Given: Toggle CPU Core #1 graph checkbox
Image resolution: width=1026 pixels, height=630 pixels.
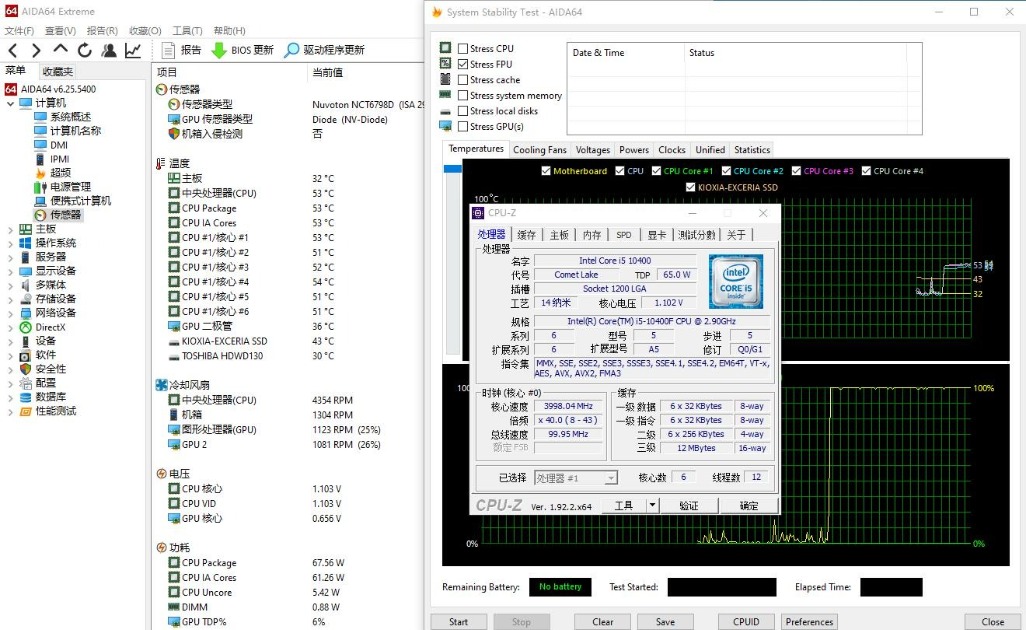Looking at the screenshot, I should (x=656, y=171).
